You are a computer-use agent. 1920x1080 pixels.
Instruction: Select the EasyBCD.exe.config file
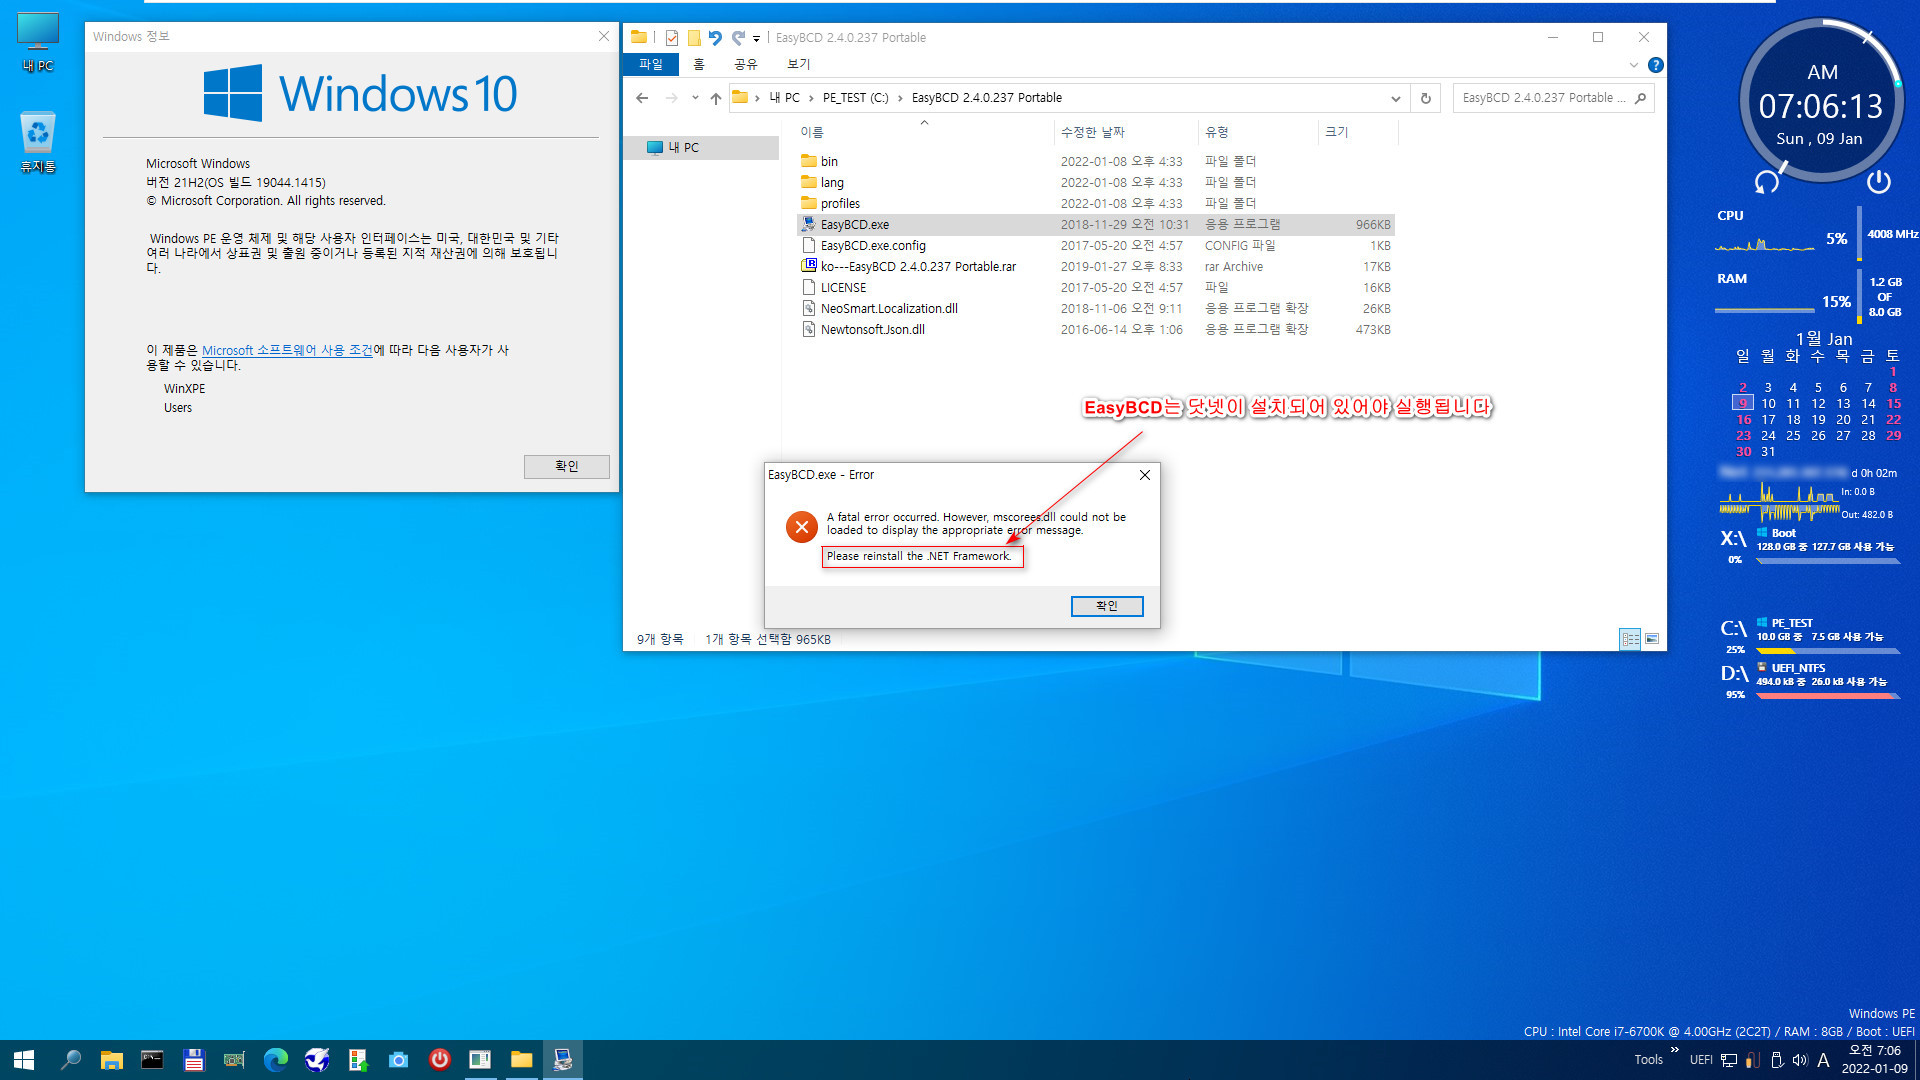(1095, 245)
